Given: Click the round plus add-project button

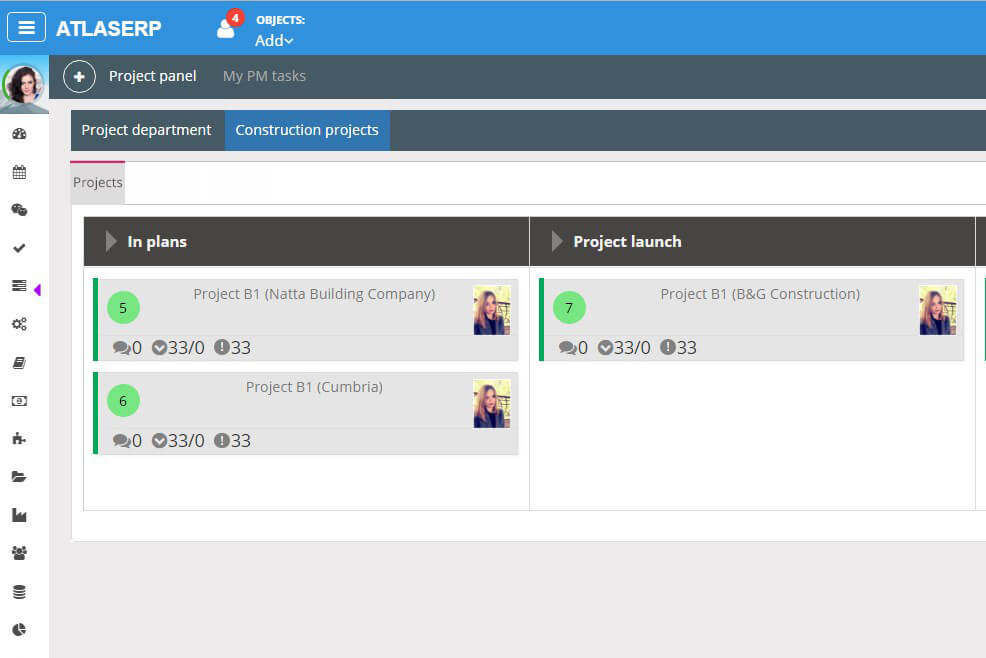Looking at the screenshot, I should (x=79, y=76).
